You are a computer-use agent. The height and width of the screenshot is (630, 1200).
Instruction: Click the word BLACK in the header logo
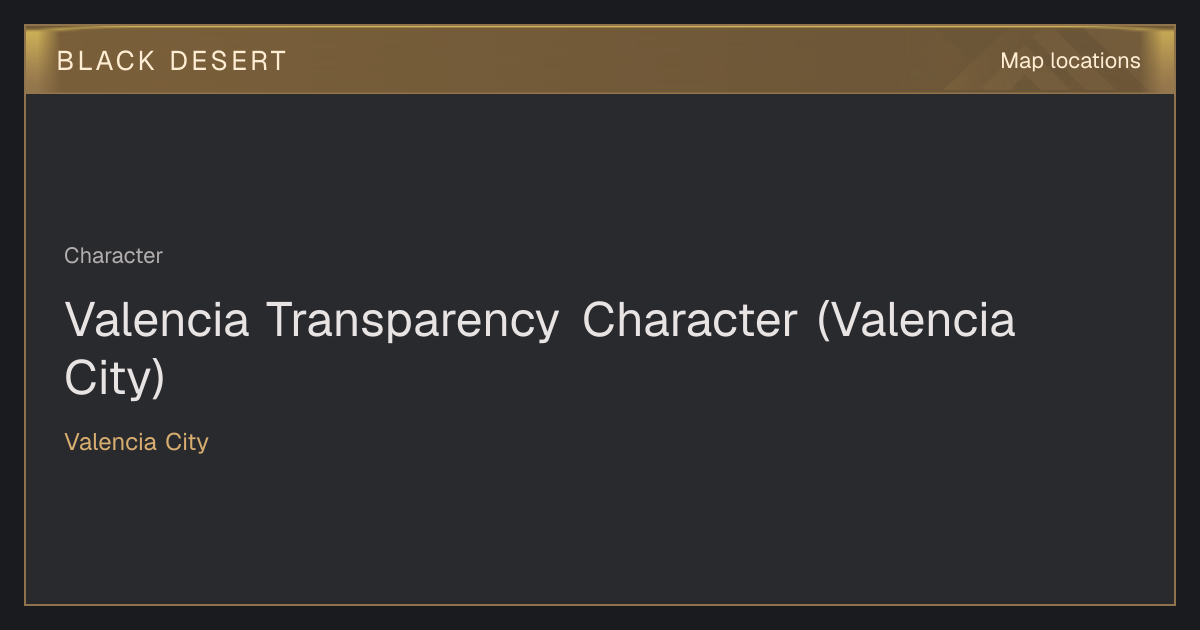[107, 61]
